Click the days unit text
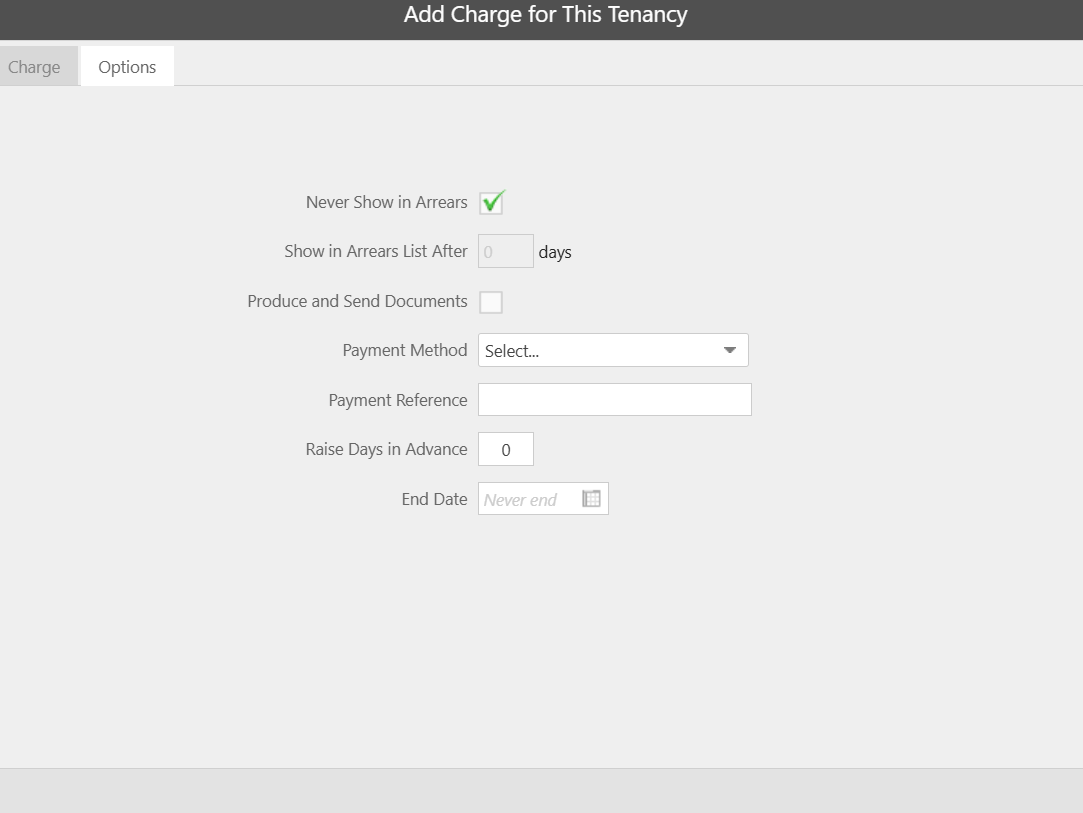The height and width of the screenshot is (813, 1083). 555,252
